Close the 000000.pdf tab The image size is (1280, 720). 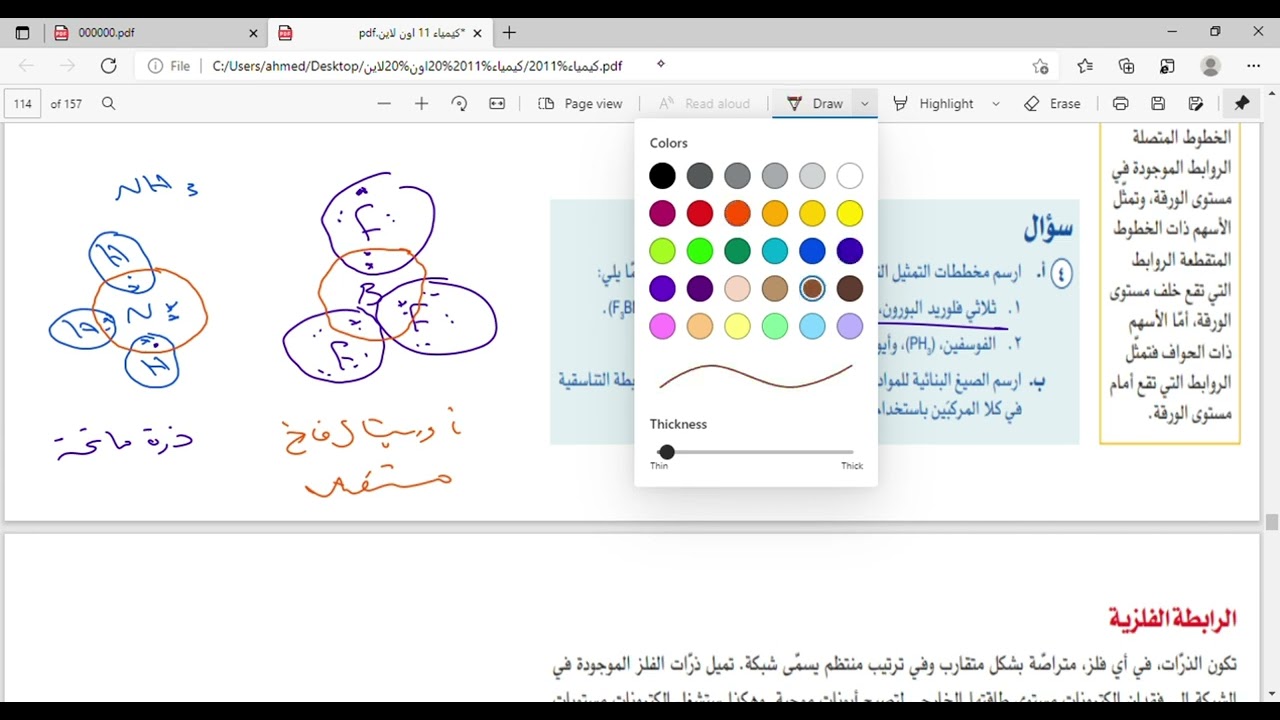253,33
